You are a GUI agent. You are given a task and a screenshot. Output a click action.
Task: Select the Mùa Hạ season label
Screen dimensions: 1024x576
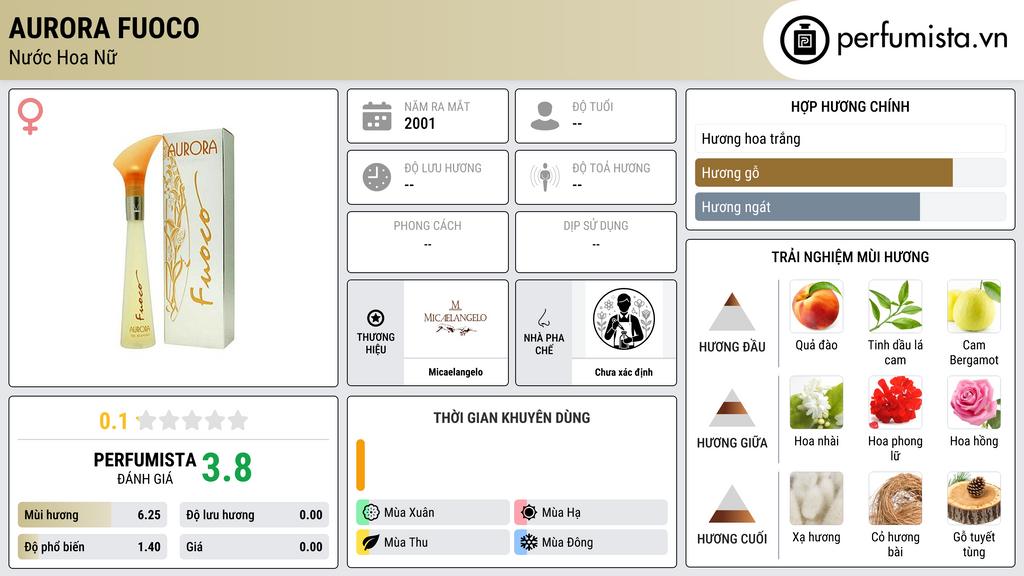pyautogui.click(x=561, y=513)
